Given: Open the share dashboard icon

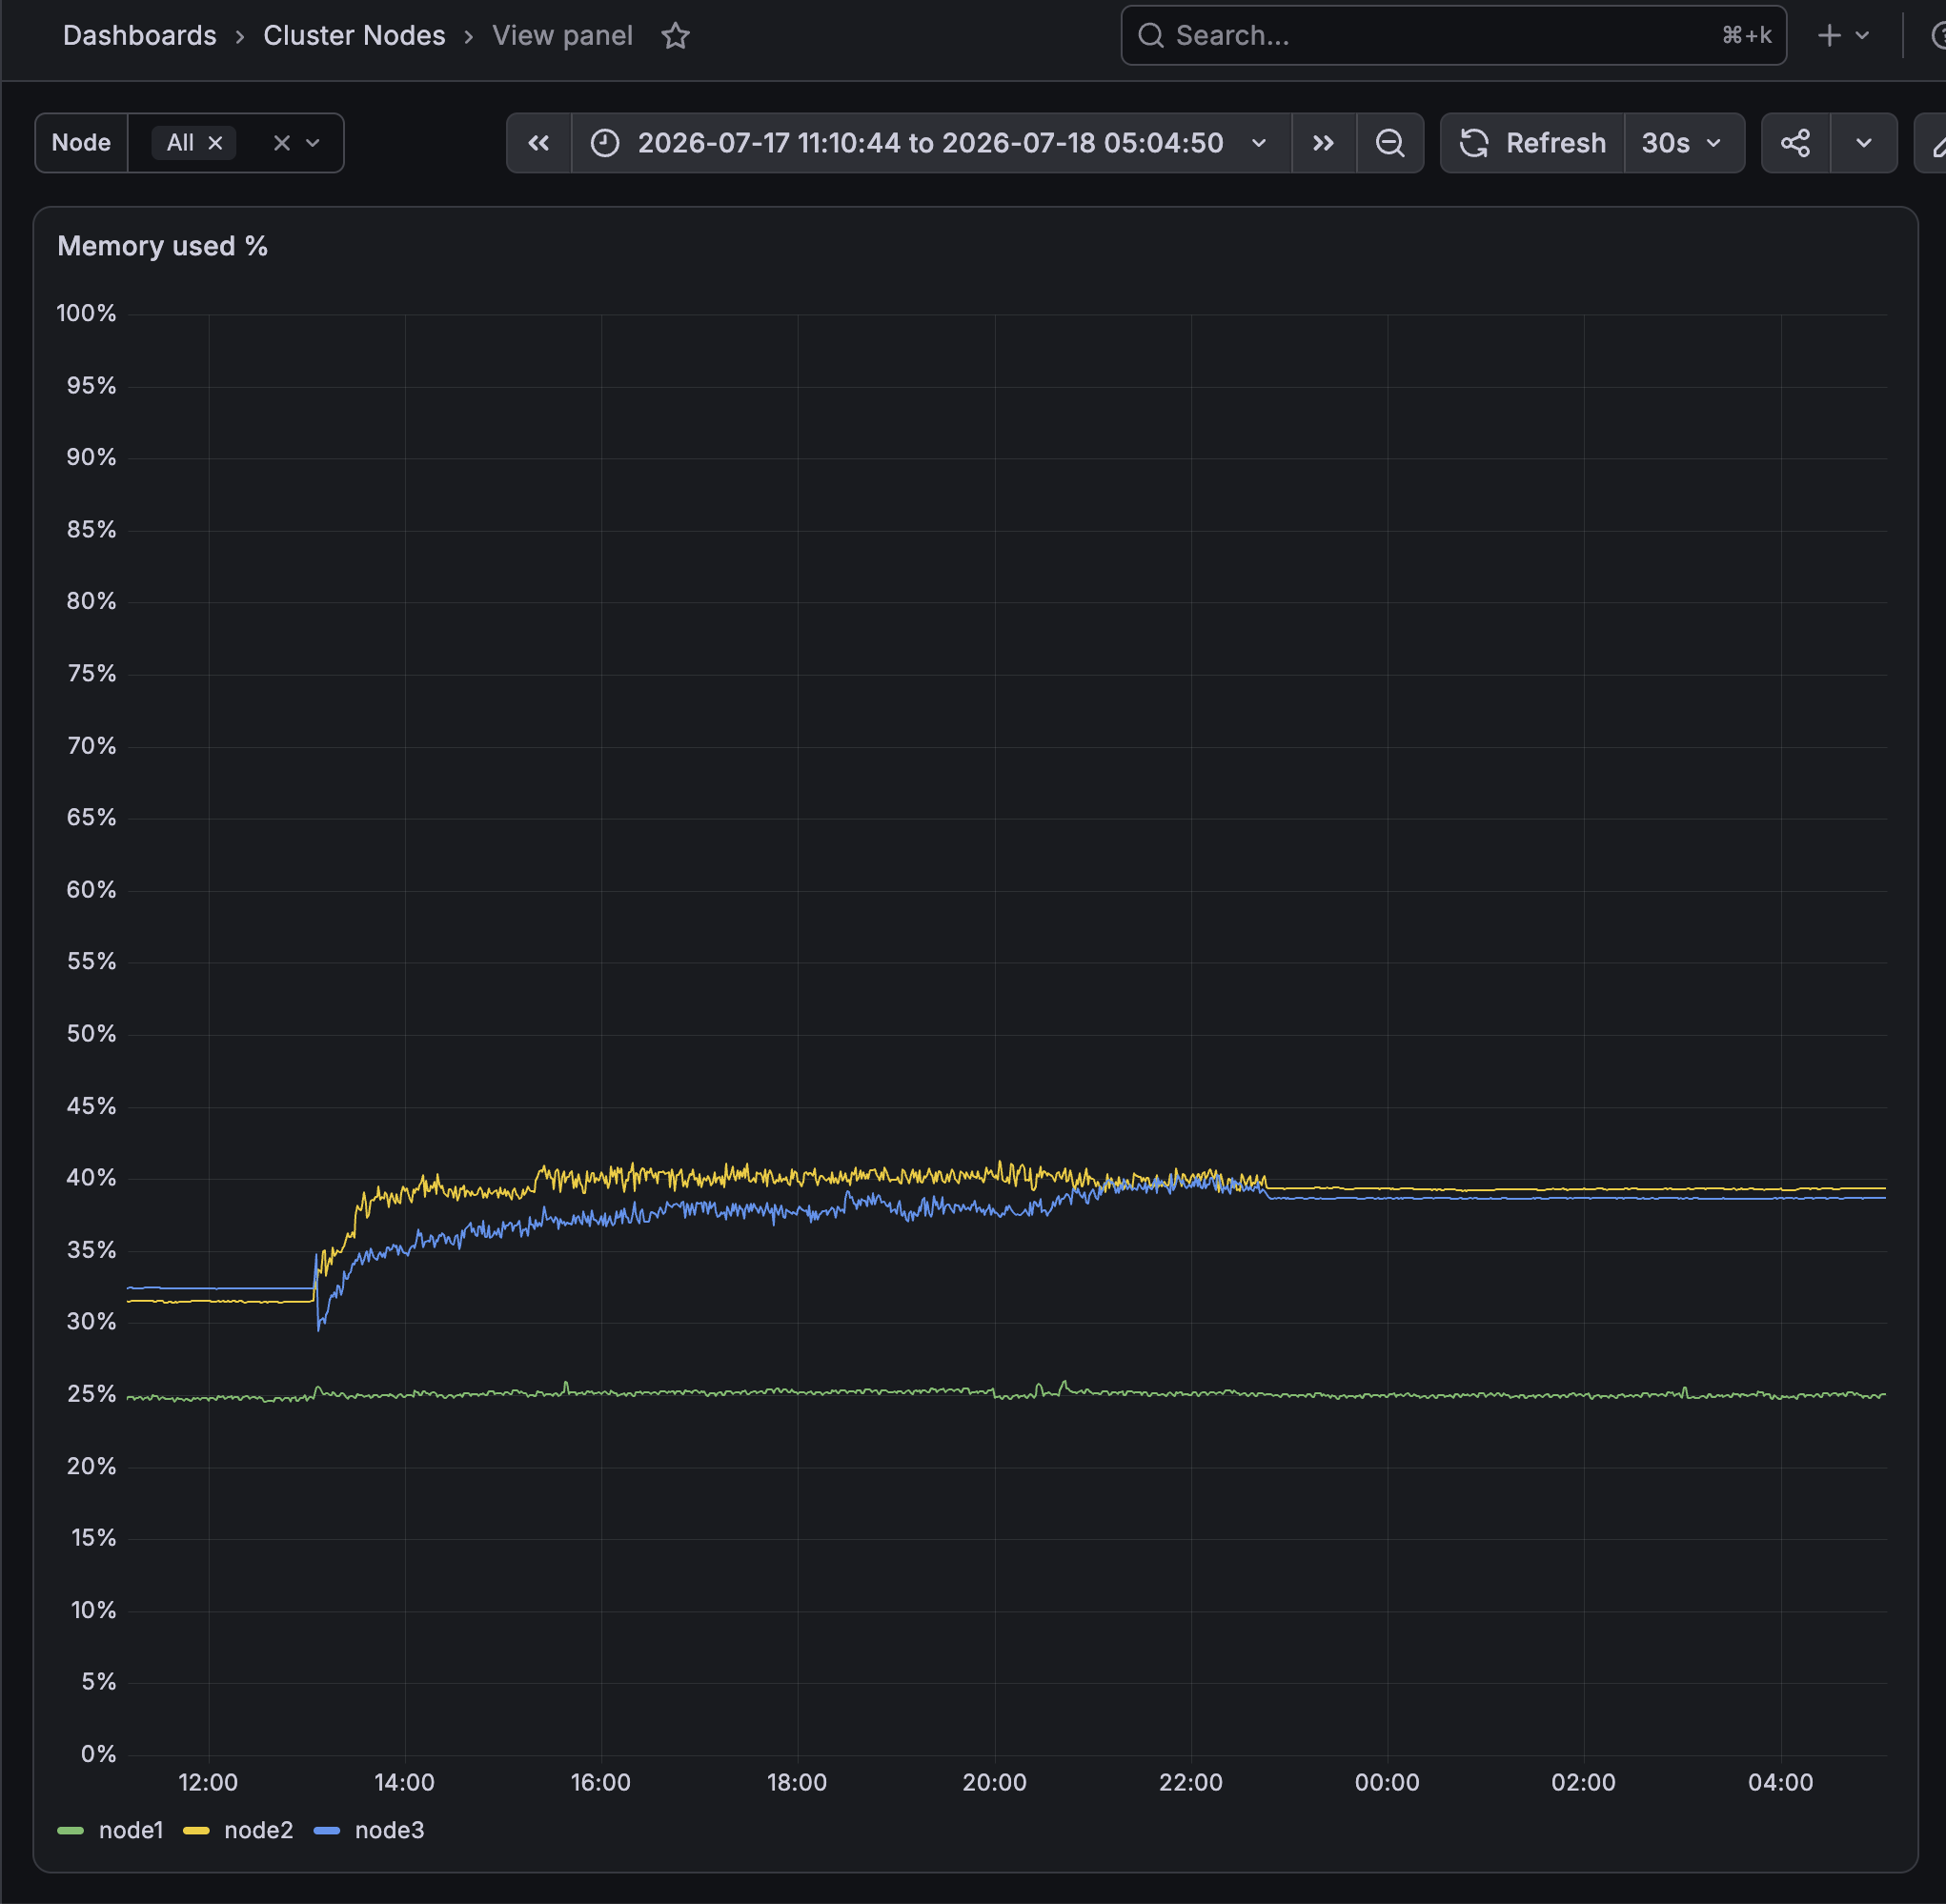Looking at the screenshot, I should 1796,143.
